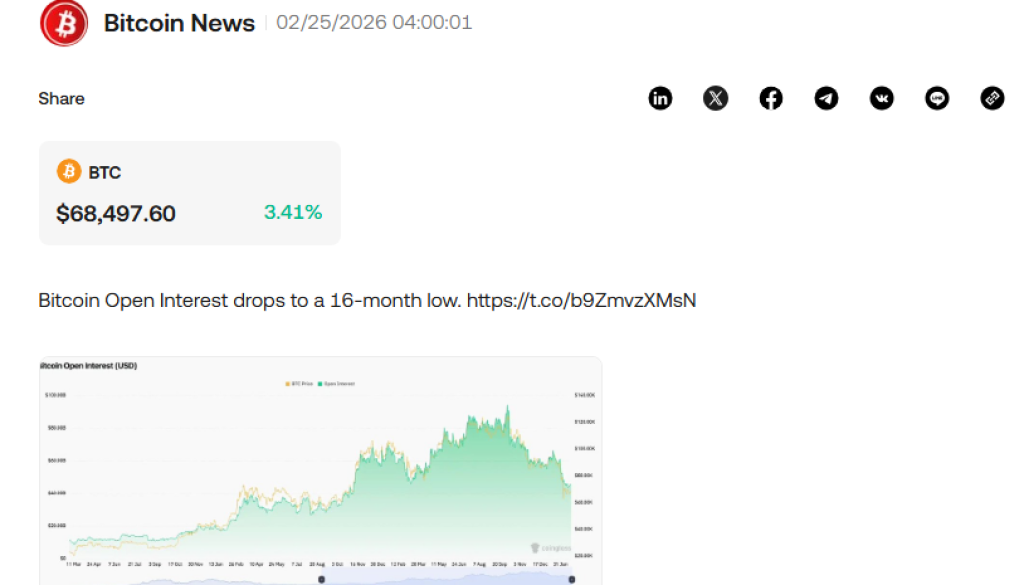
Task: Share the article on VK
Action: click(882, 98)
